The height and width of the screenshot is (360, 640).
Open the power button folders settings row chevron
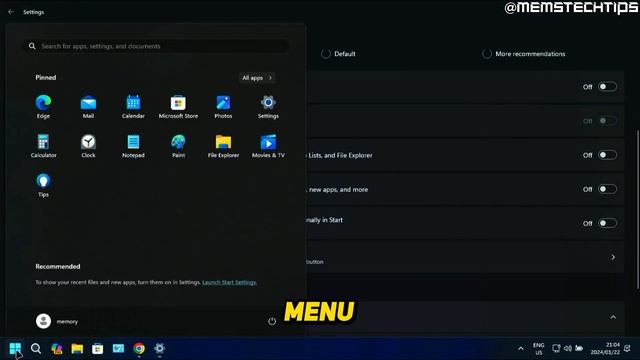613,257
